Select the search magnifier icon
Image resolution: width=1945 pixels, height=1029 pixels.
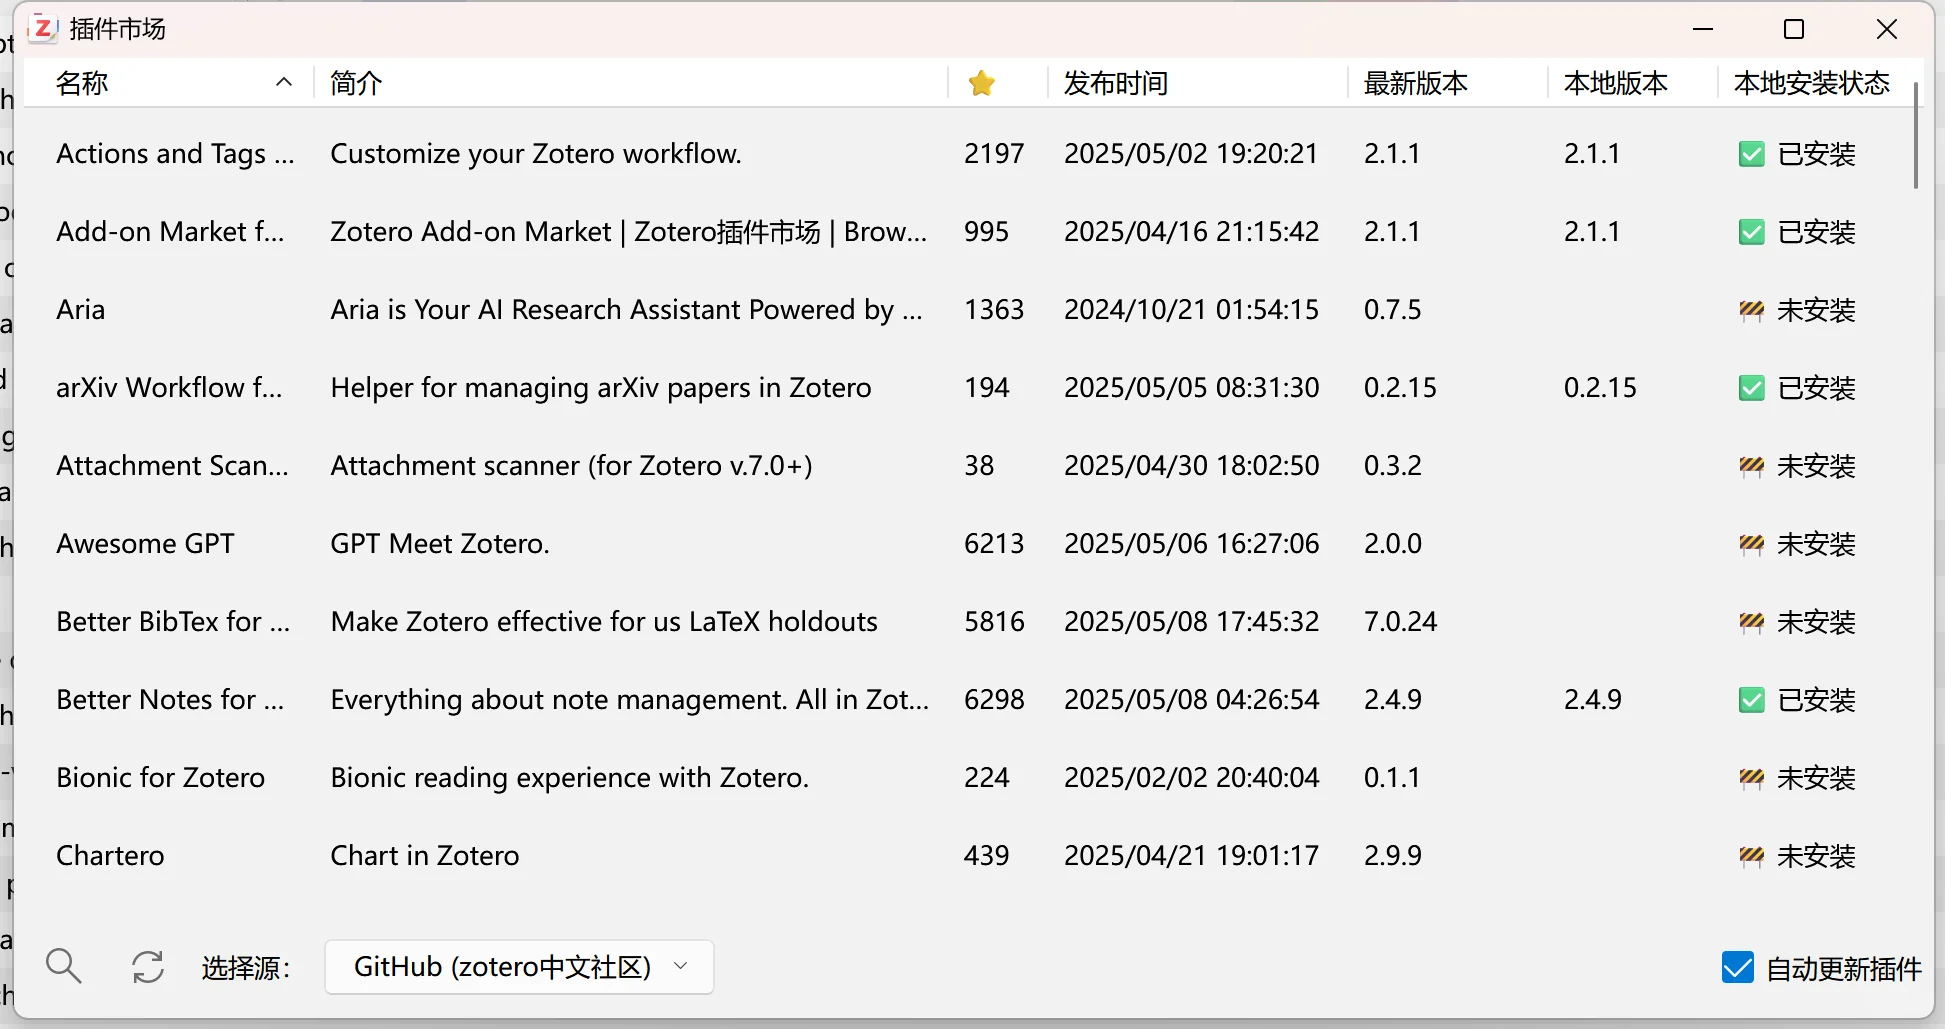63,966
